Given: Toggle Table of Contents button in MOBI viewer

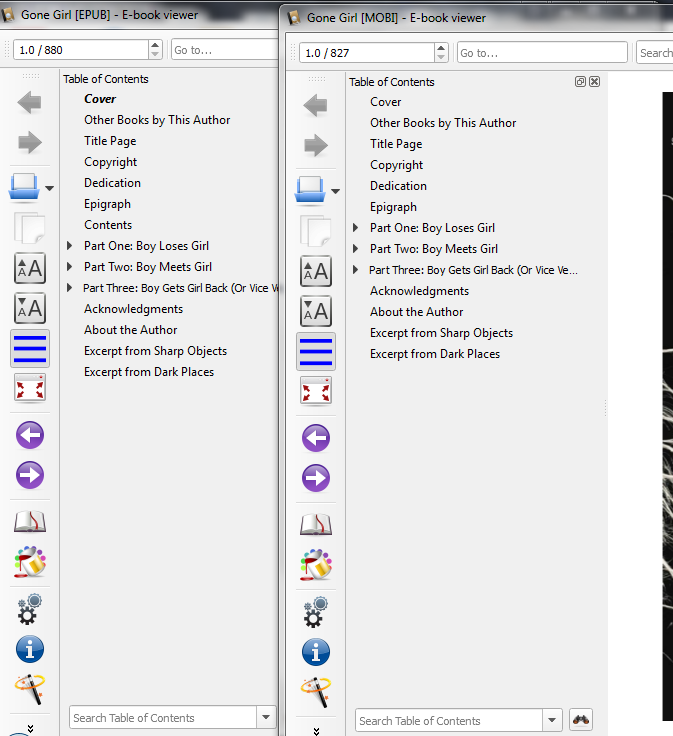Looking at the screenshot, I should [316, 351].
